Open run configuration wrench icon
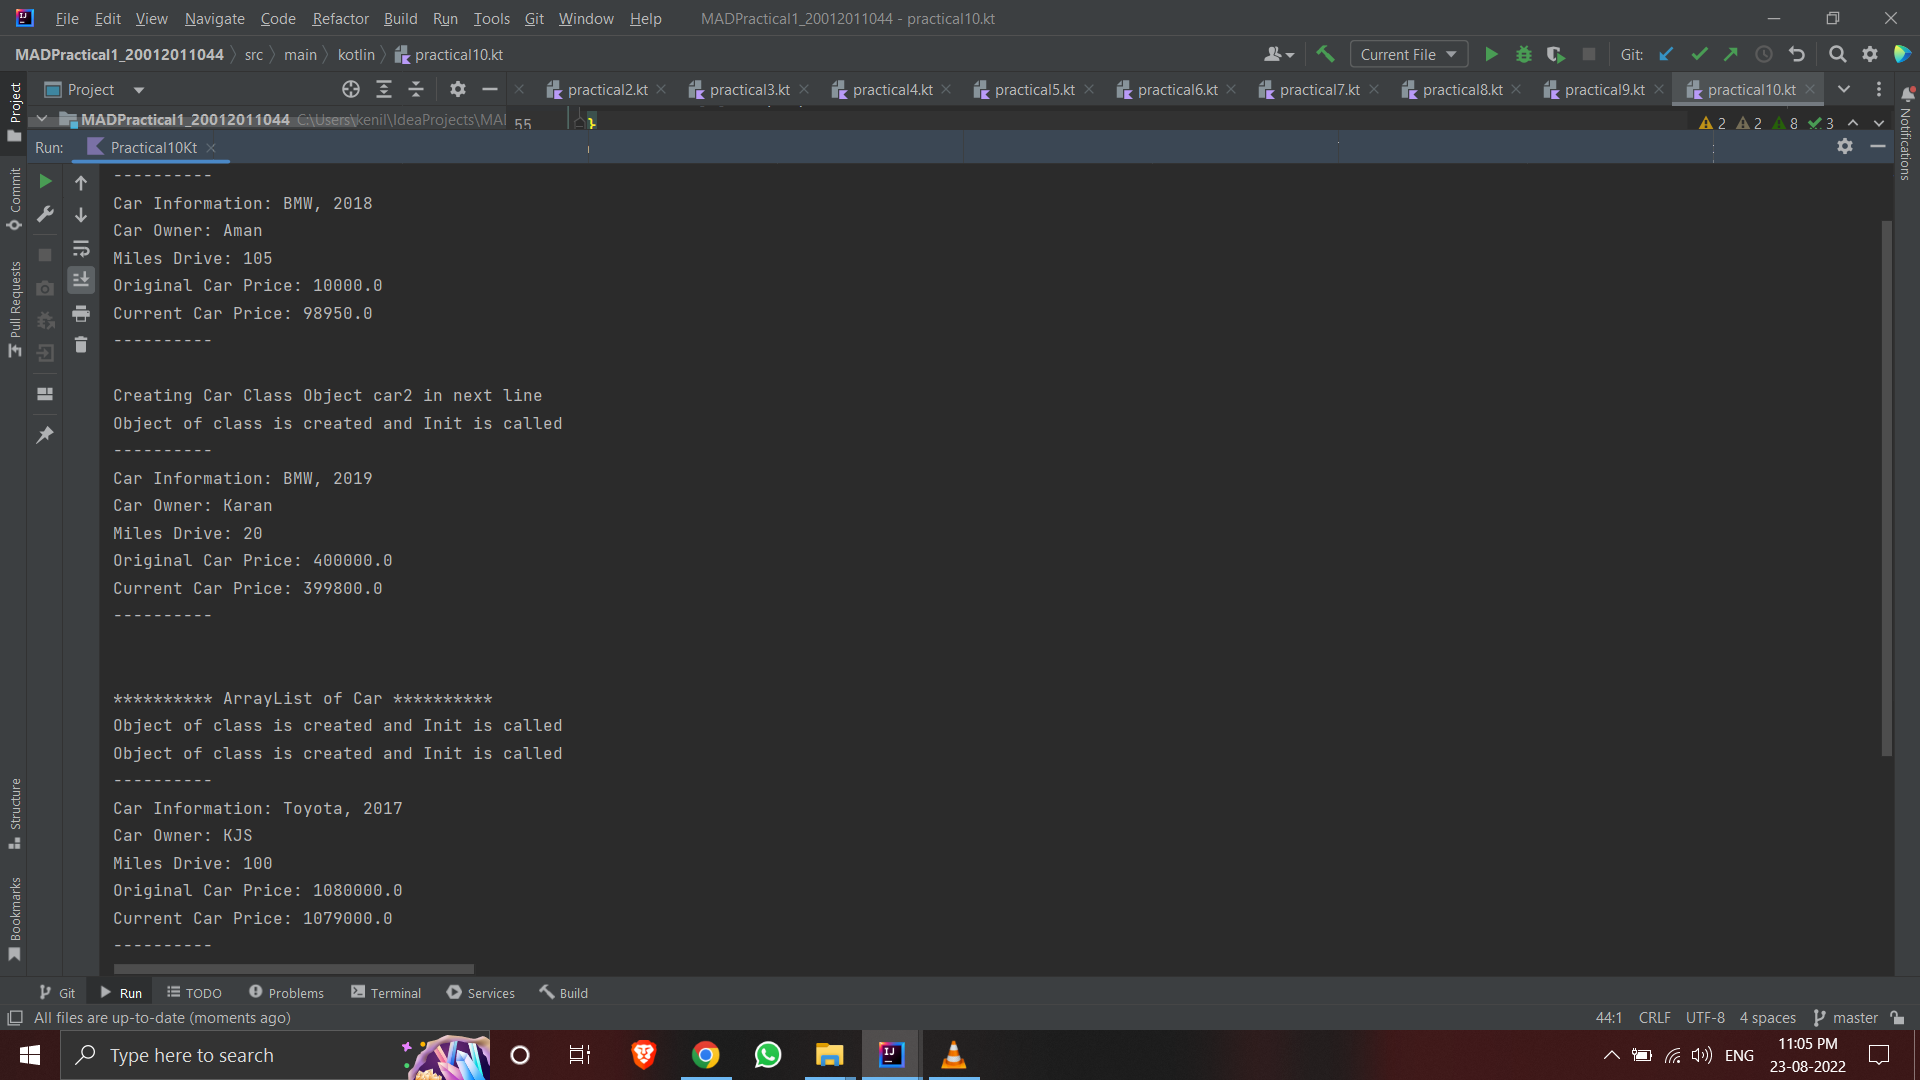Viewport: 1920px width, 1080px height. coord(45,214)
